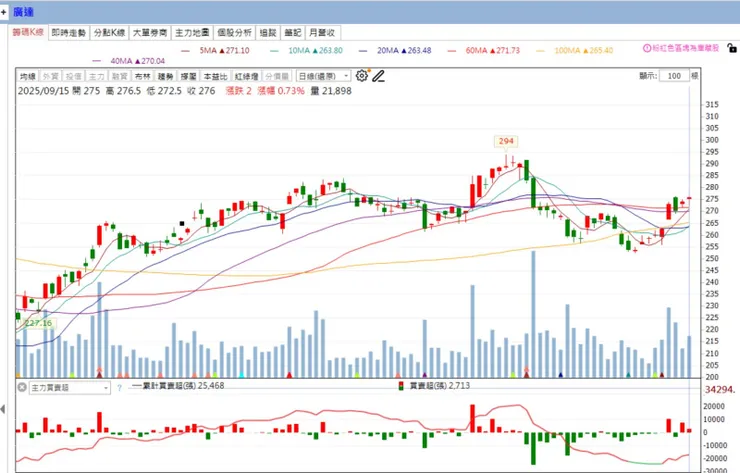740x473 pixels.
Task: Open the 月營收 tab
Action: tap(322, 33)
